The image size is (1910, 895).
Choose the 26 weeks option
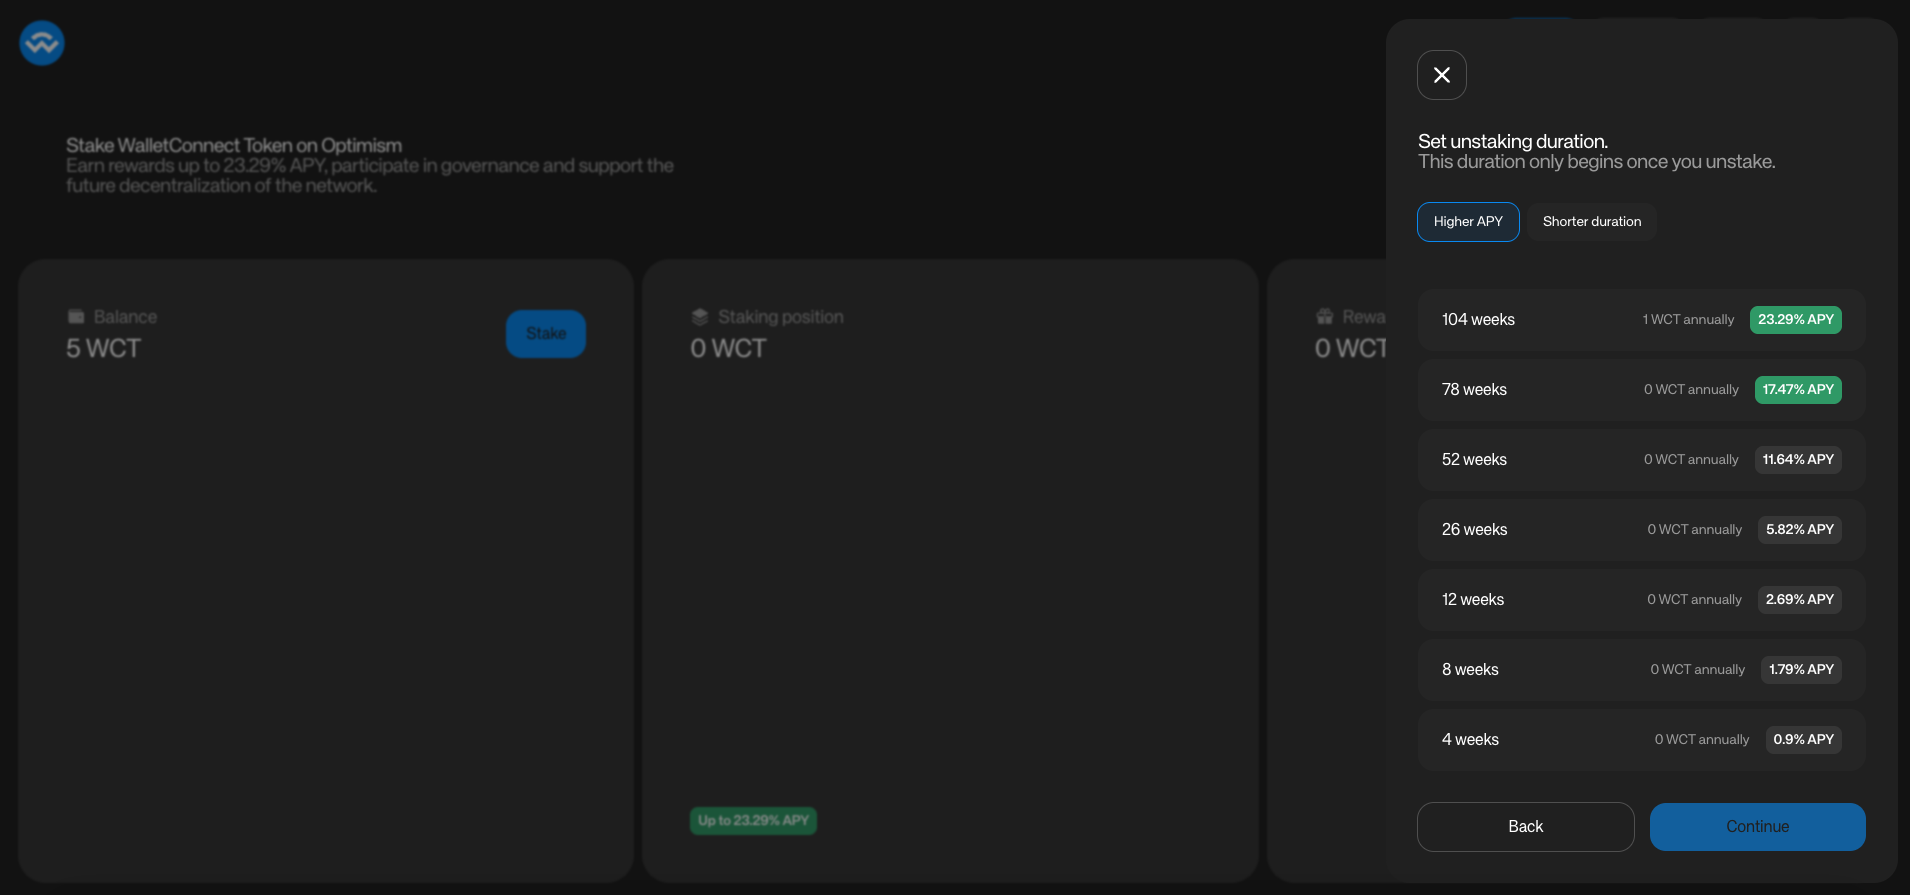click(x=1641, y=530)
